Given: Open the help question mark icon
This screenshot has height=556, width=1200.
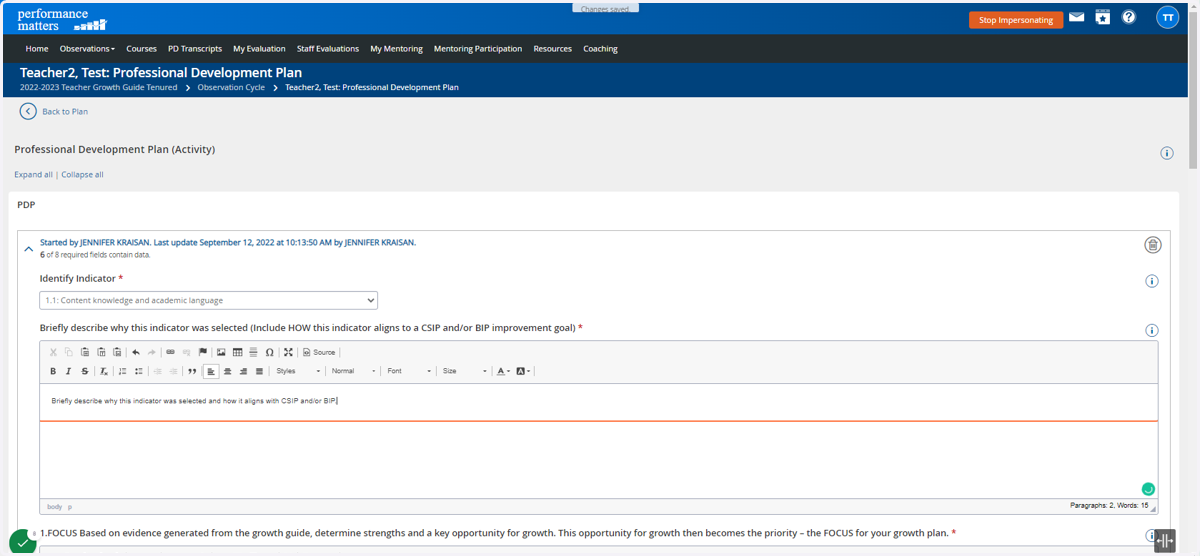Looking at the screenshot, I should click(x=1129, y=17).
